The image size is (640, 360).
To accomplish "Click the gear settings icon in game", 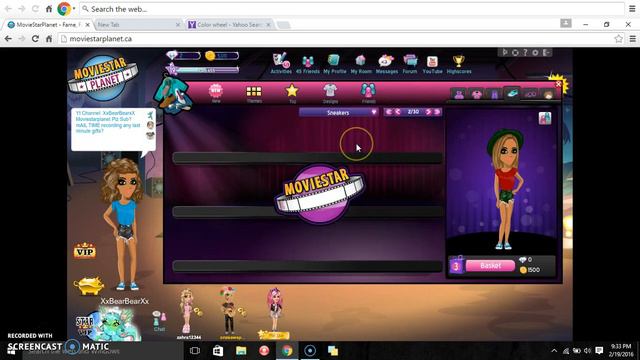I will pyautogui.click(x=535, y=53).
